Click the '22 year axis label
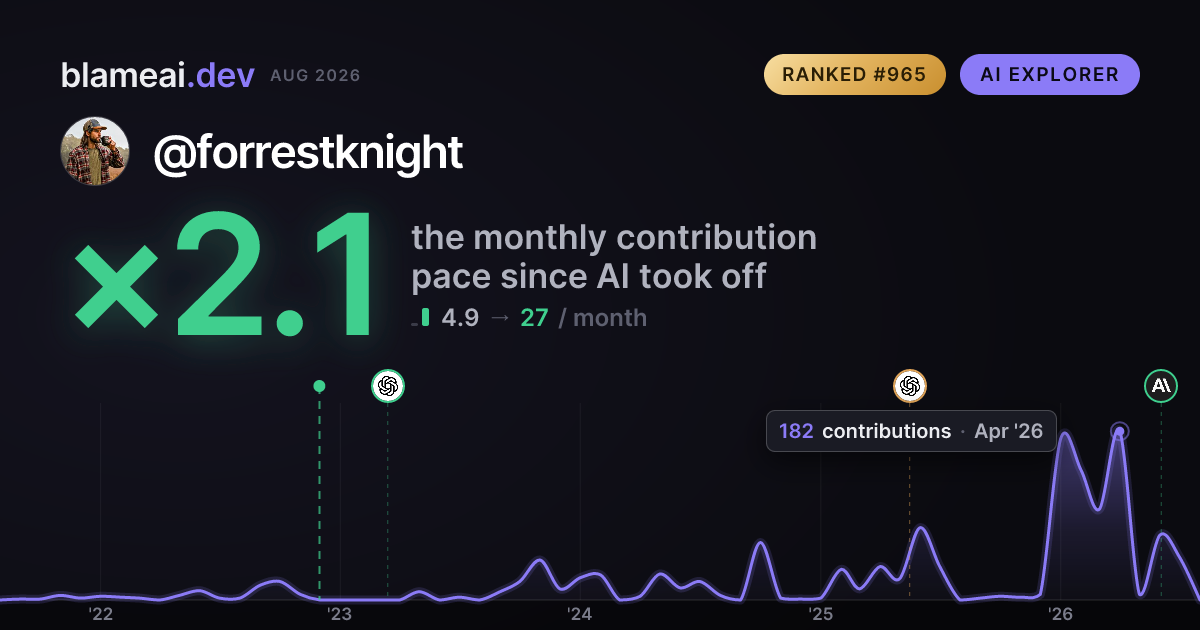 coord(100,613)
